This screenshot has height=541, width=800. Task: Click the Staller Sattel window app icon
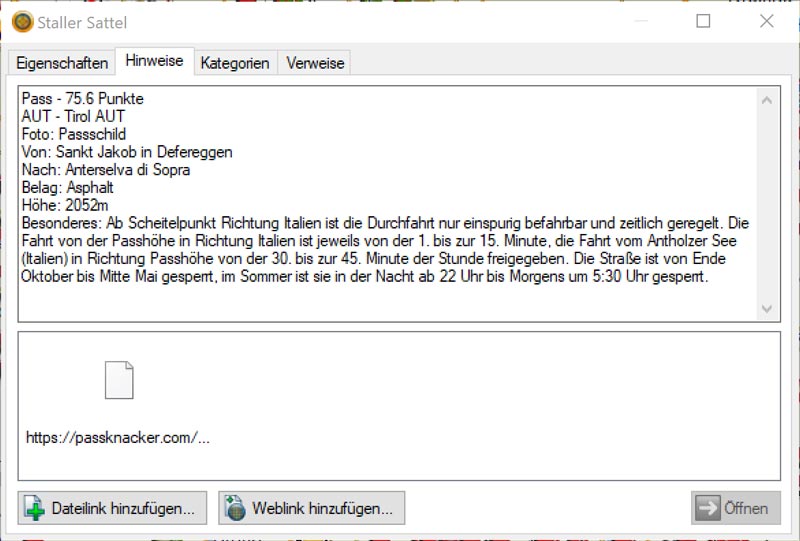point(22,22)
